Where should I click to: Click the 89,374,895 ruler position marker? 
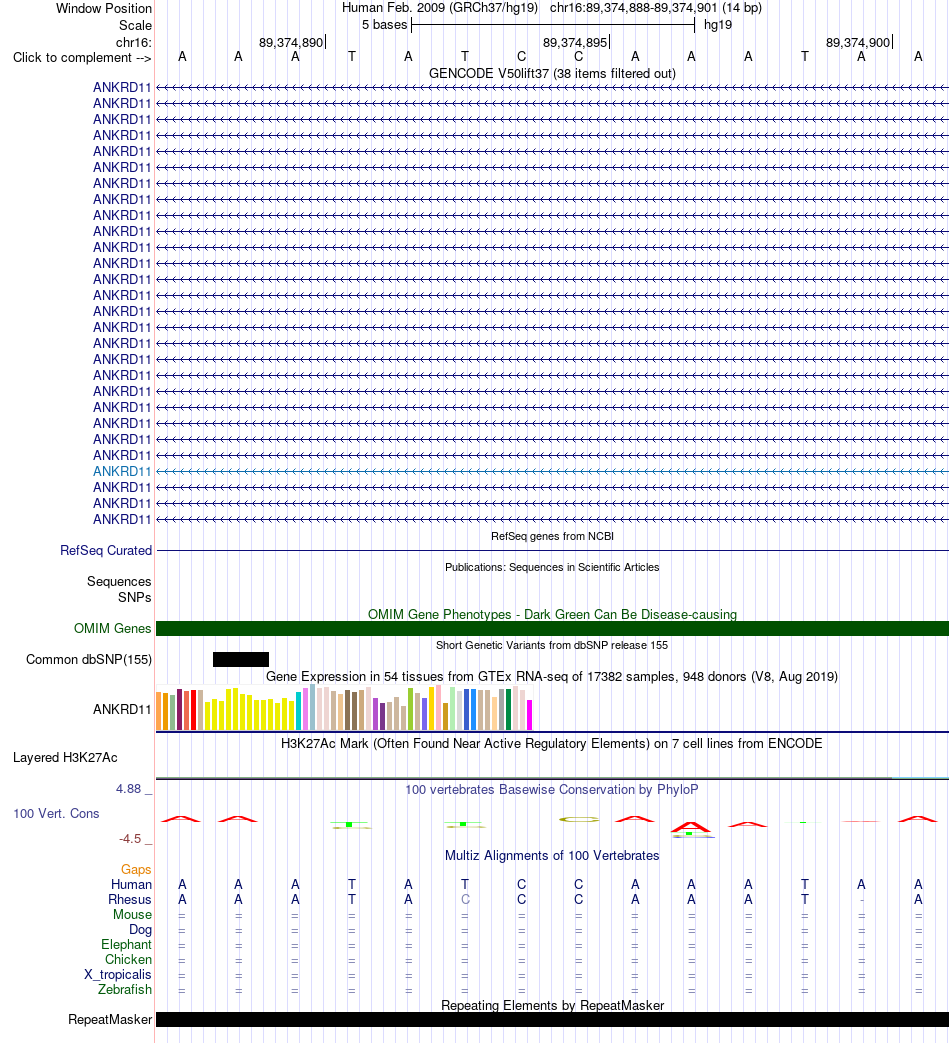coord(575,43)
